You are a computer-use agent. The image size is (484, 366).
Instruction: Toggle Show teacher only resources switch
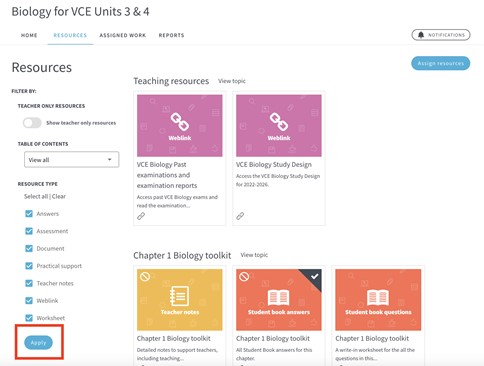(32, 123)
